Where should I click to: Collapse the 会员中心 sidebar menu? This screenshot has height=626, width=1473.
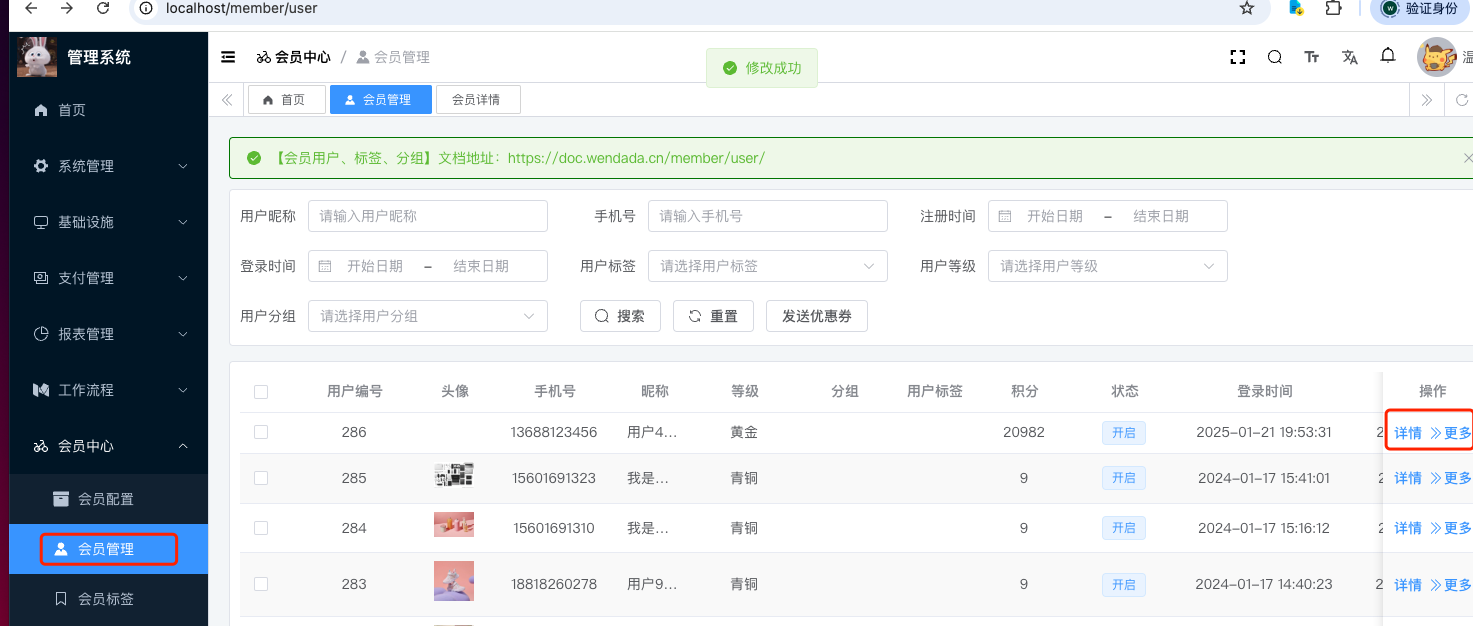(x=108, y=446)
